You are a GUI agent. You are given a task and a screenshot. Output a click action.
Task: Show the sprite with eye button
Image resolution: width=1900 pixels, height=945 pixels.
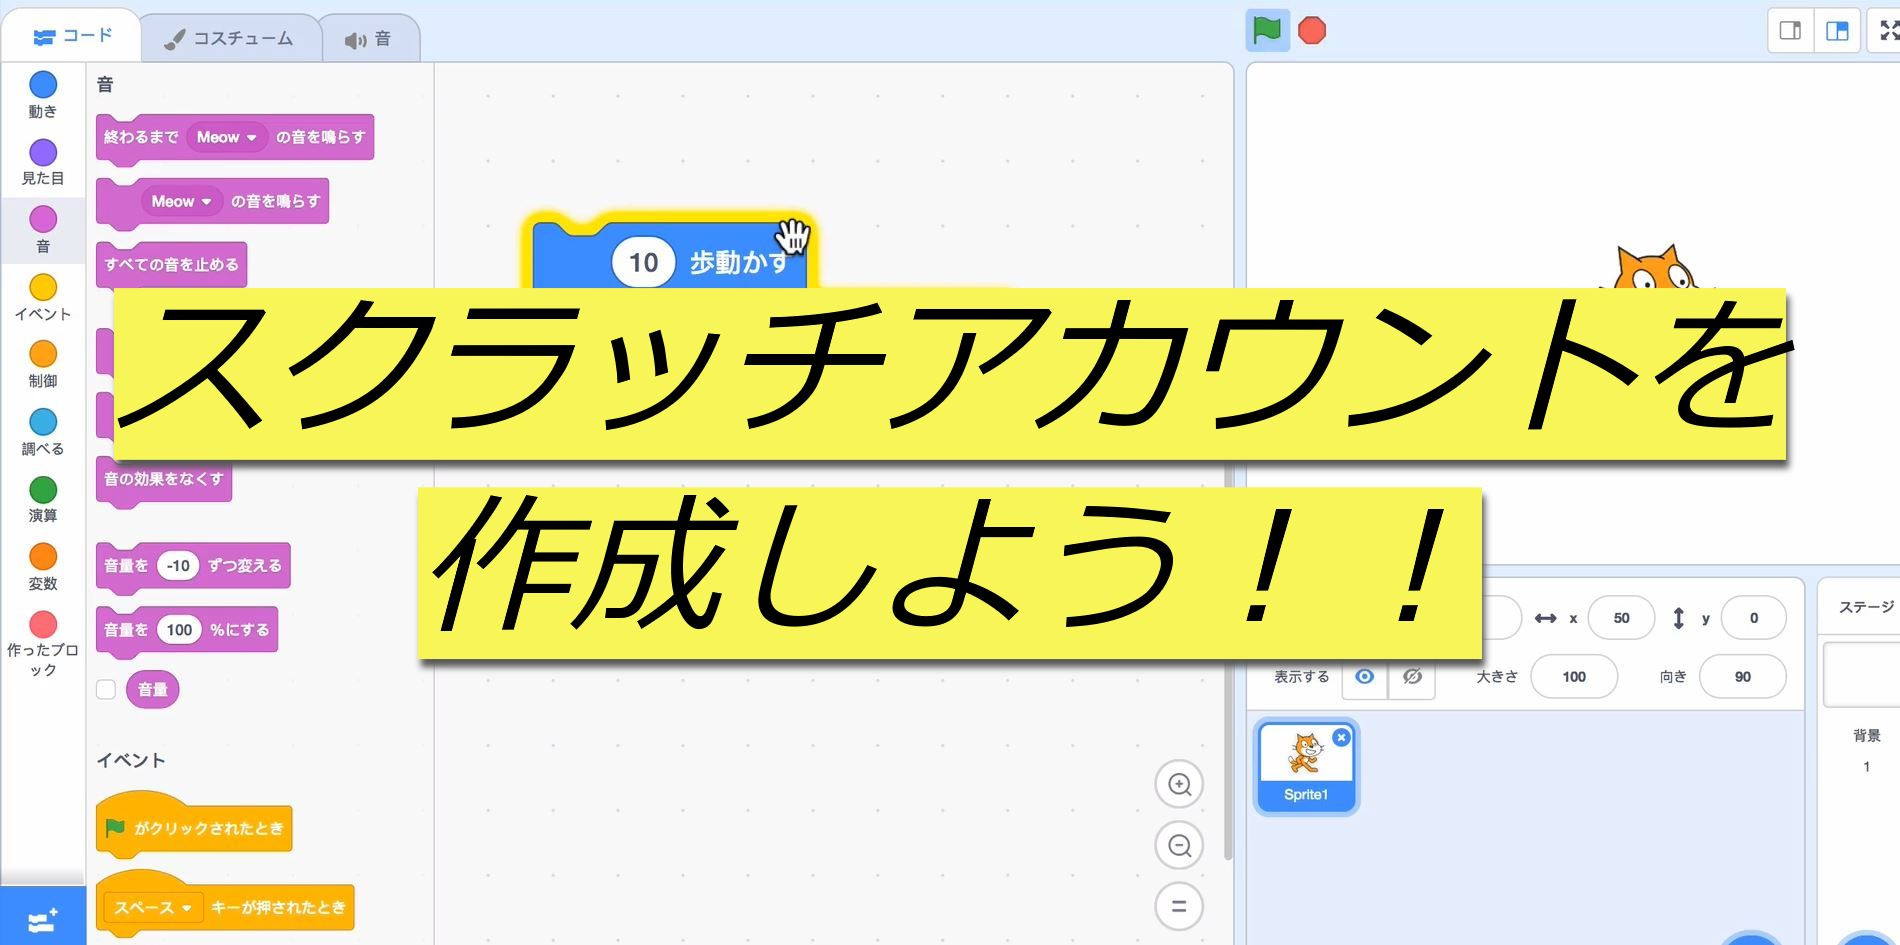[1364, 677]
